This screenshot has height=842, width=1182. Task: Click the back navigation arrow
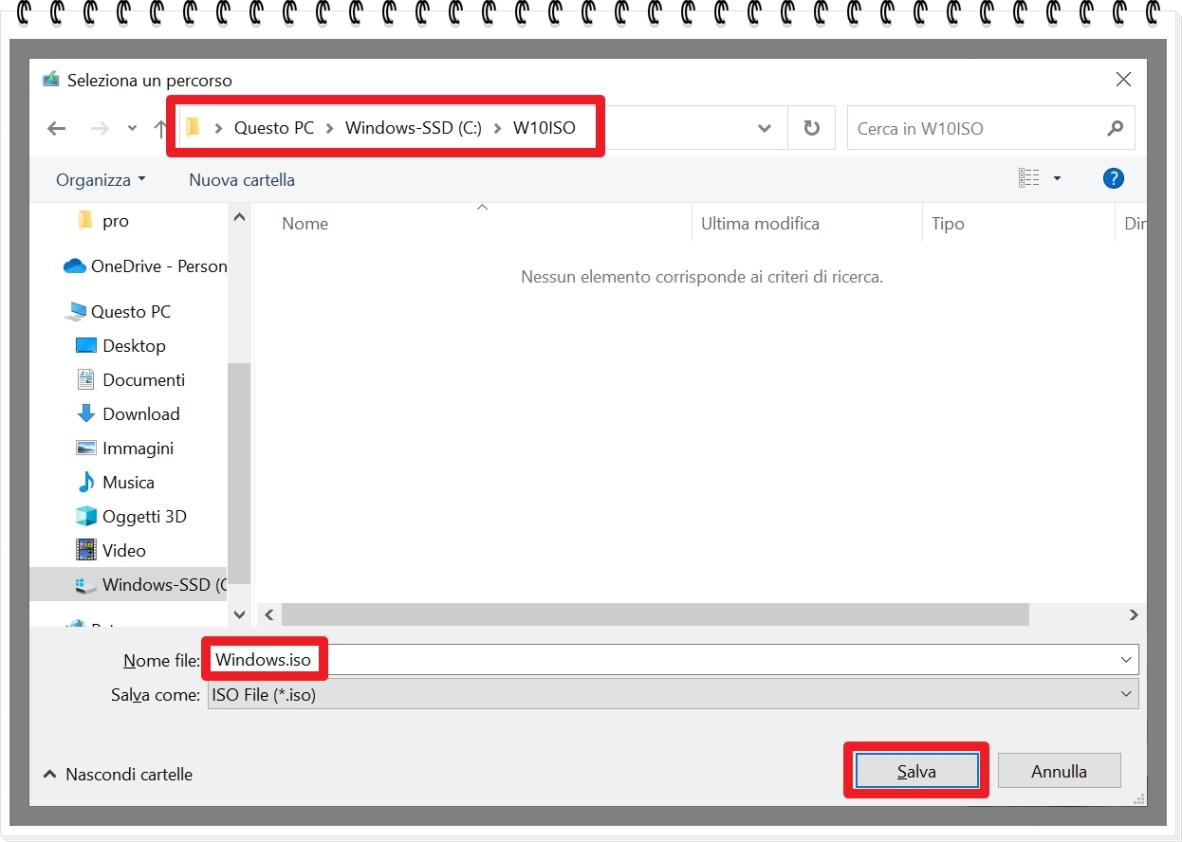coord(58,128)
